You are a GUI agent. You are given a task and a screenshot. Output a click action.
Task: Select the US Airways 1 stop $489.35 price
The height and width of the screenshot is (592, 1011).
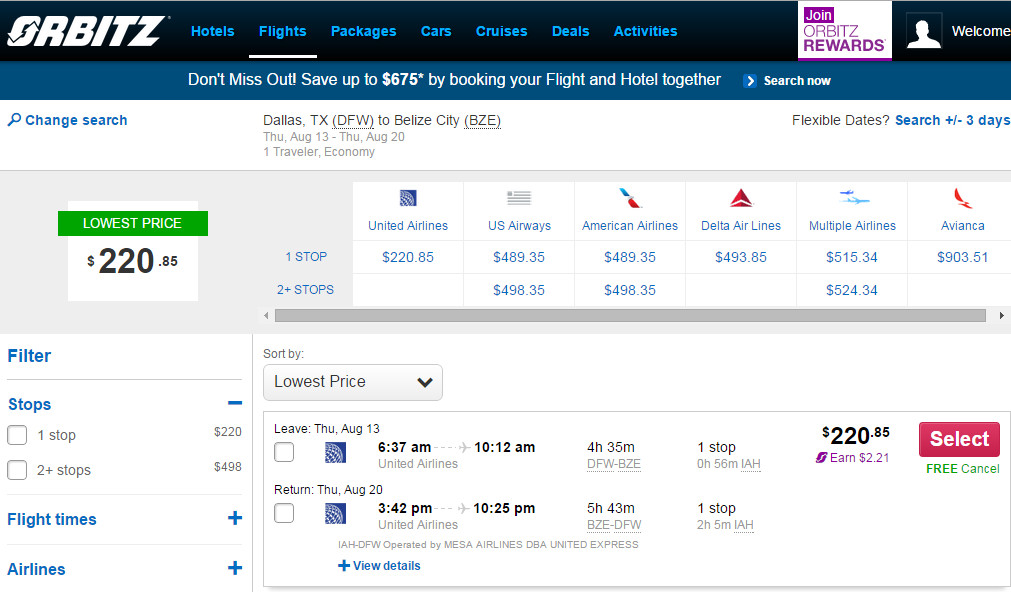[x=519, y=257]
